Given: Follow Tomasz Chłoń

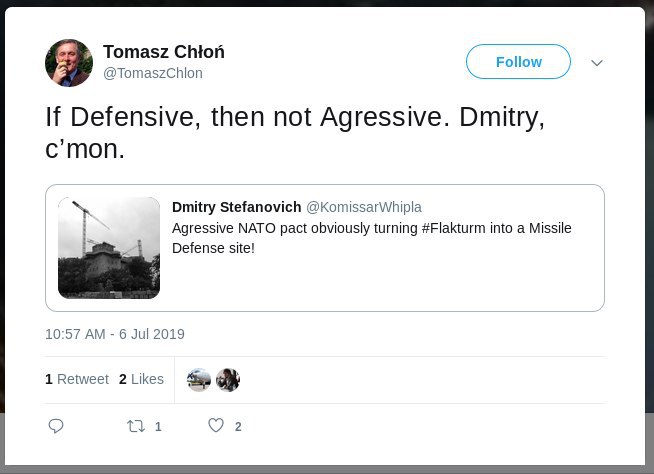Looking at the screenshot, I should point(518,62).
